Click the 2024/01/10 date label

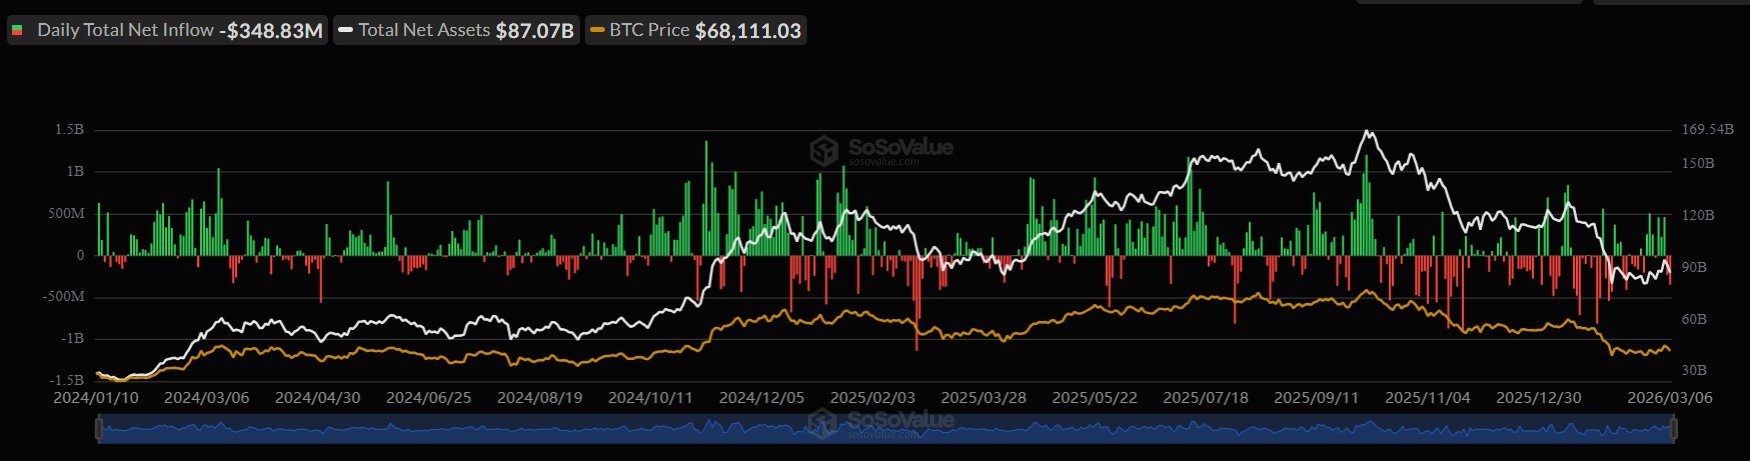coord(96,397)
